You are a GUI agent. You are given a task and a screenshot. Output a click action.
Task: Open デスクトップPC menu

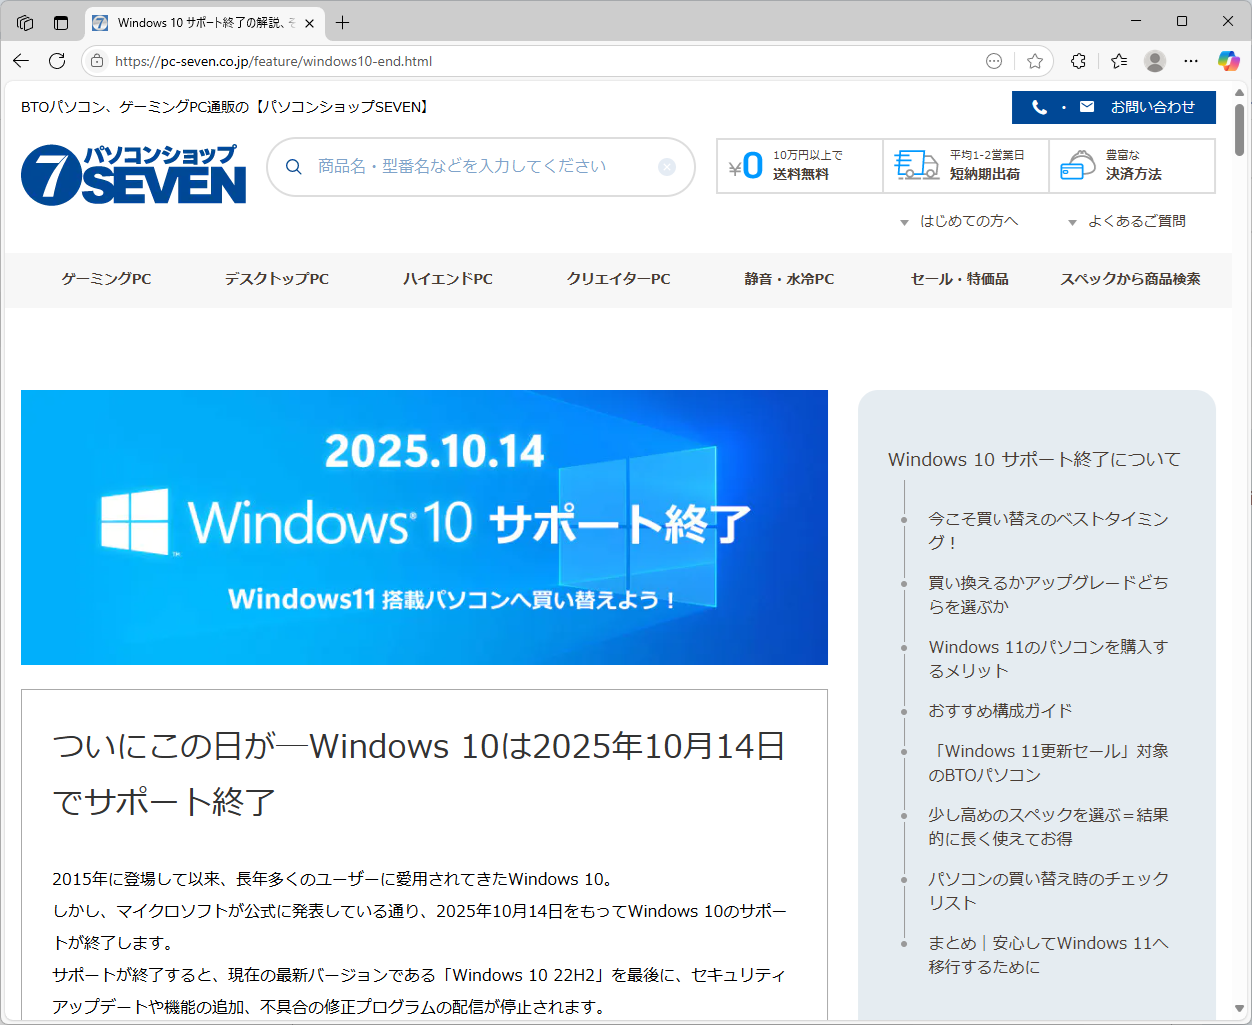click(x=276, y=279)
